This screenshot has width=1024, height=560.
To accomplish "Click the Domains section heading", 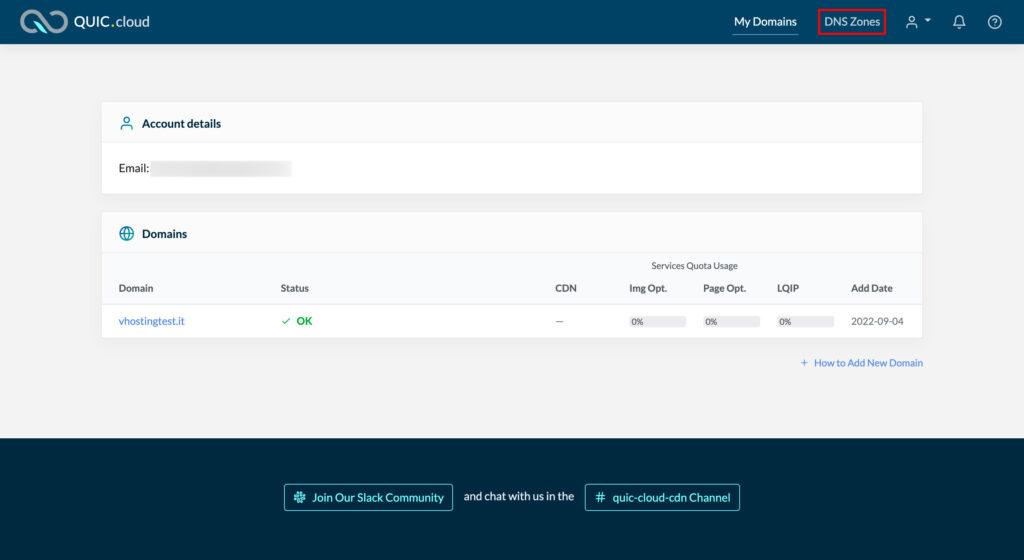I will [164, 234].
